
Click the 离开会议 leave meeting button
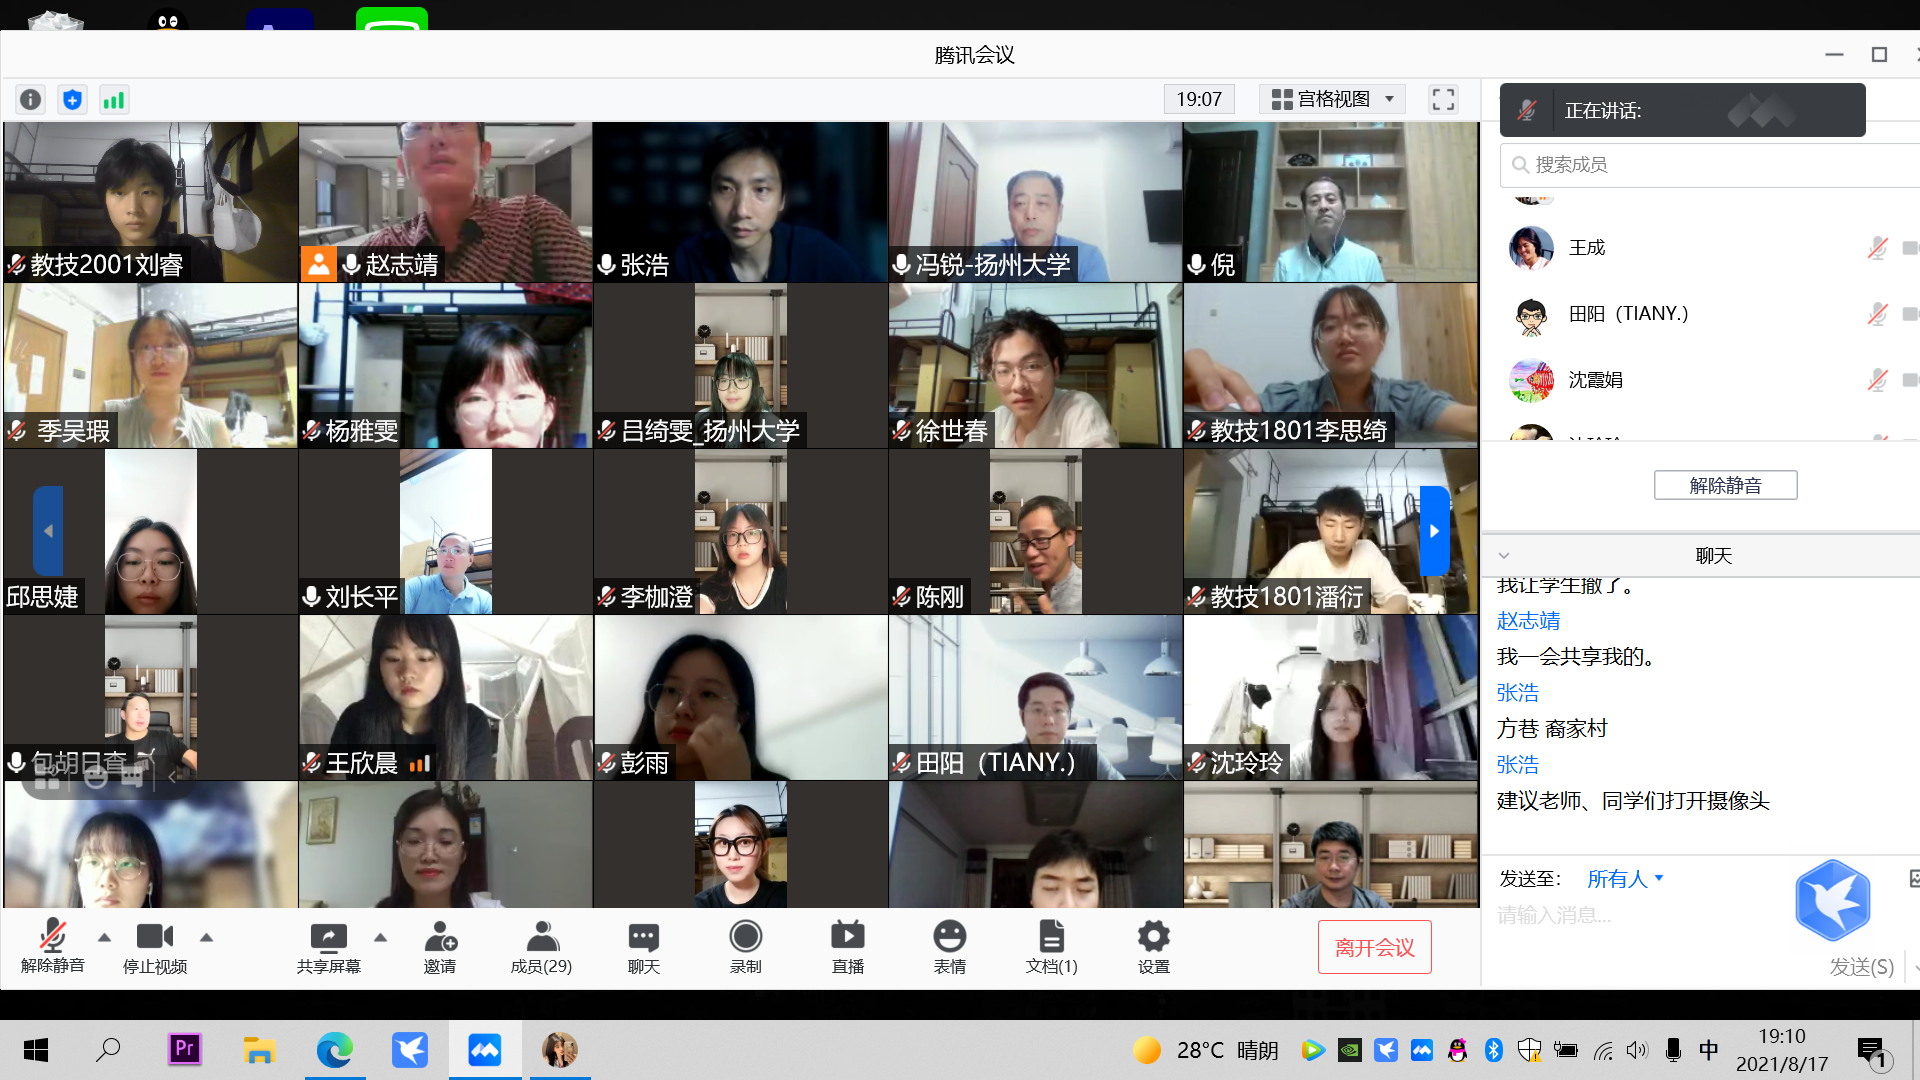tap(1374, 947)
